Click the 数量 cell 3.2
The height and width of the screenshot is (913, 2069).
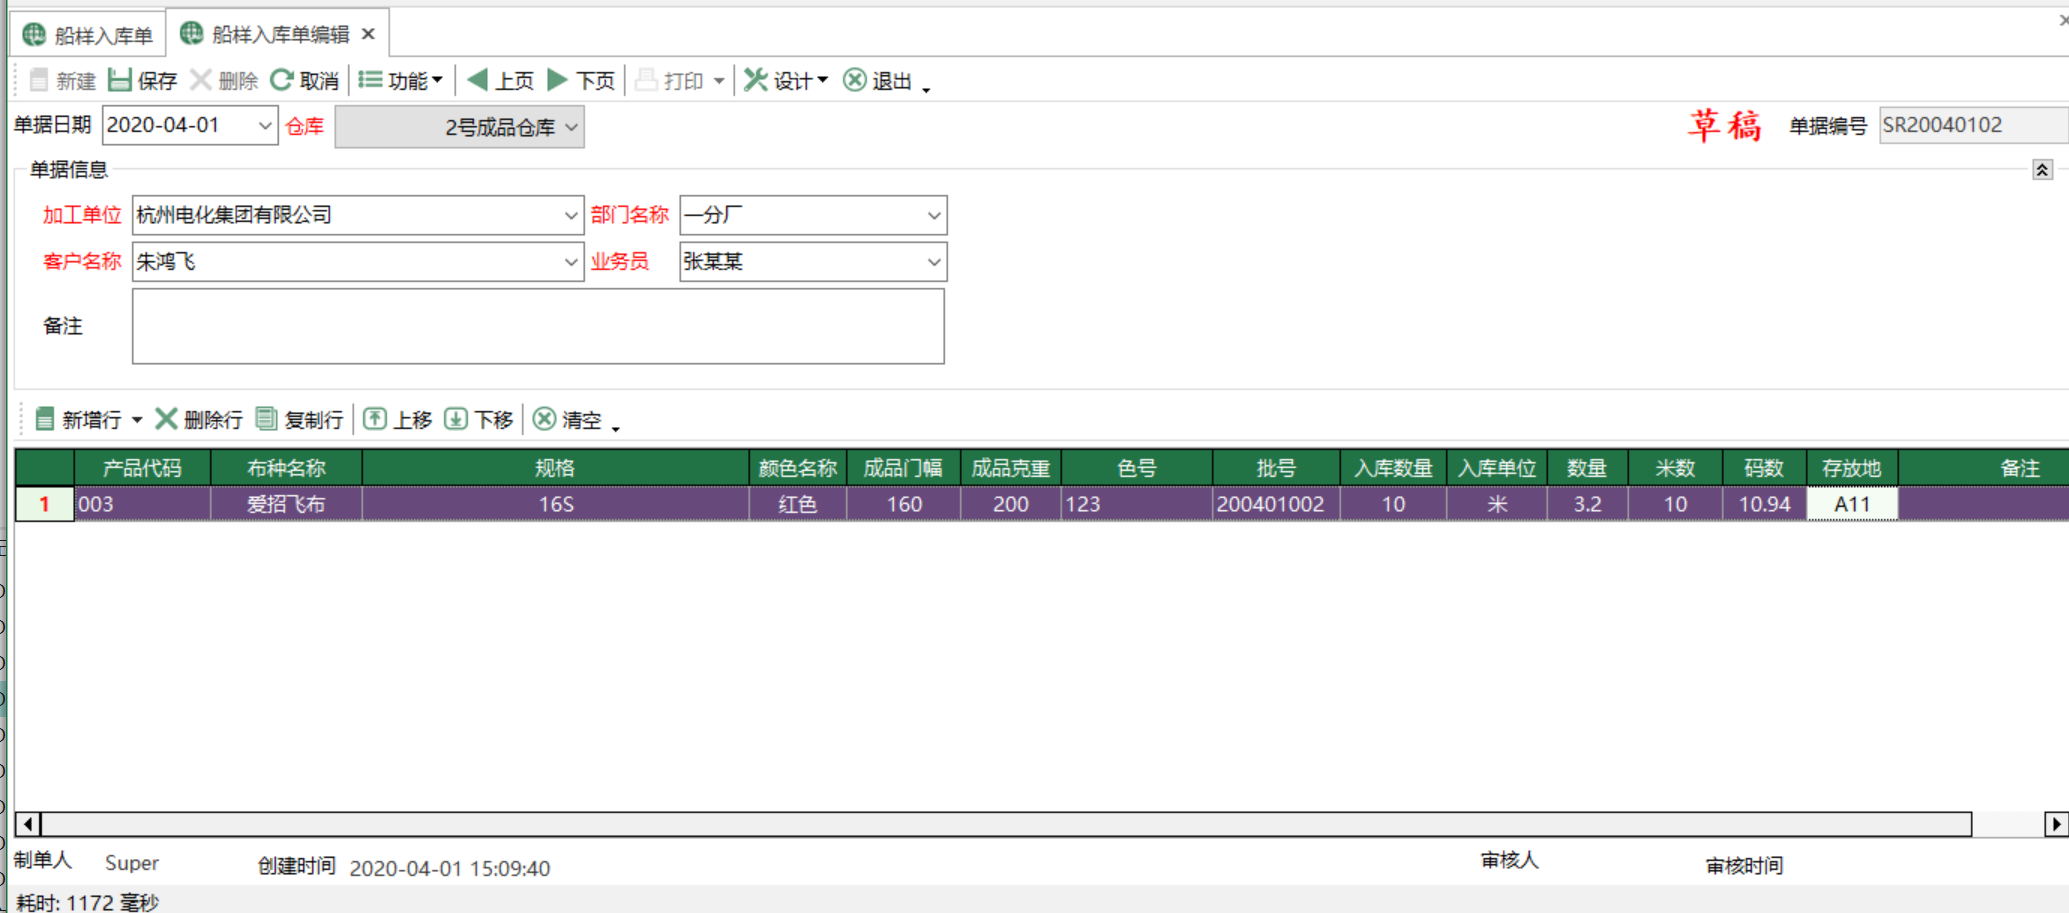[1587, 504]
